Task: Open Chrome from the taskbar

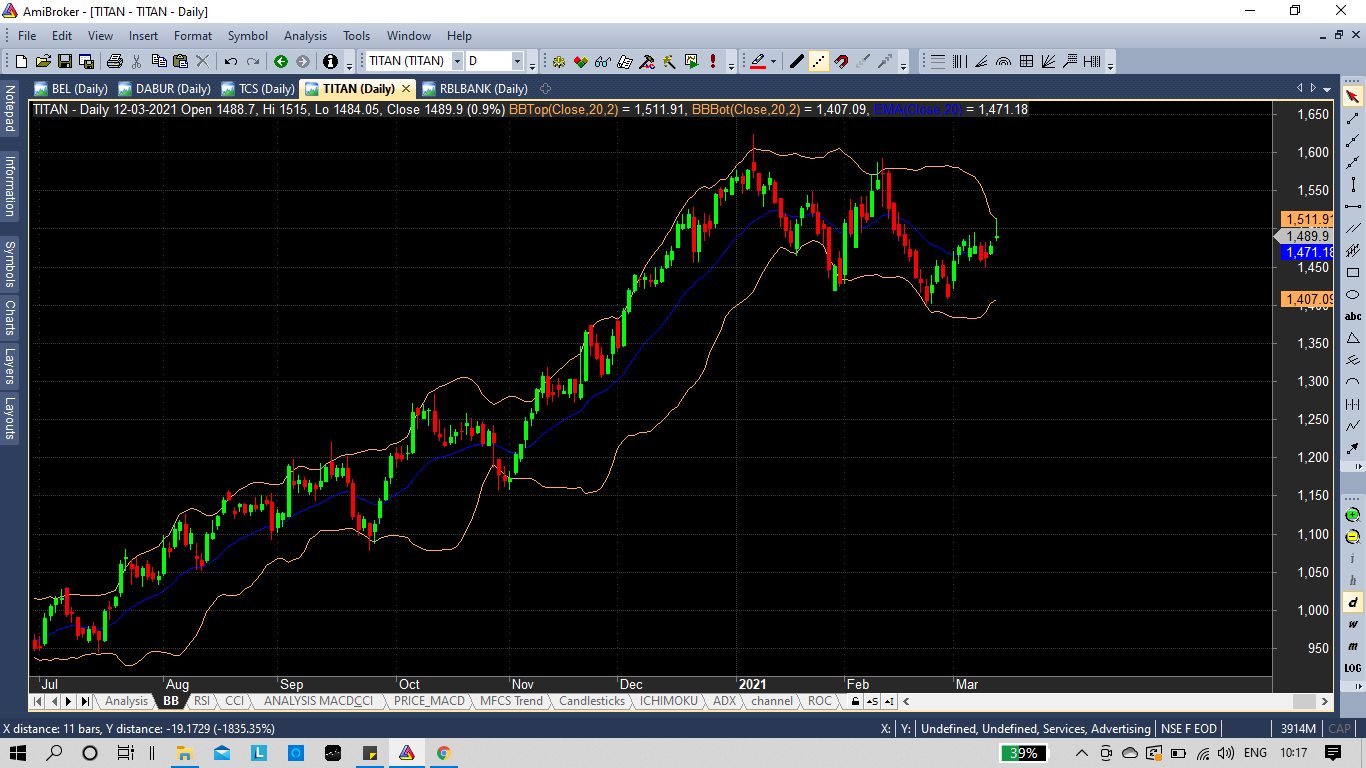Action: [444, 753]
